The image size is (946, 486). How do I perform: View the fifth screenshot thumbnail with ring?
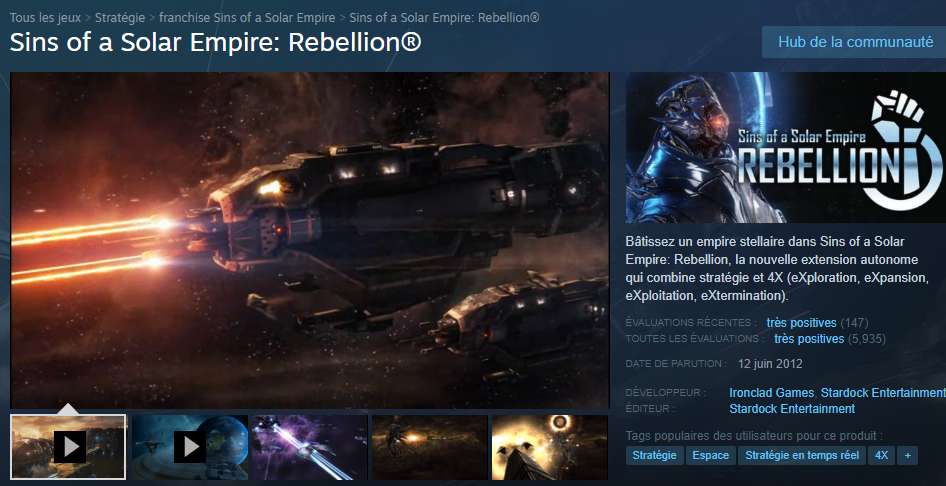[550, 447]
